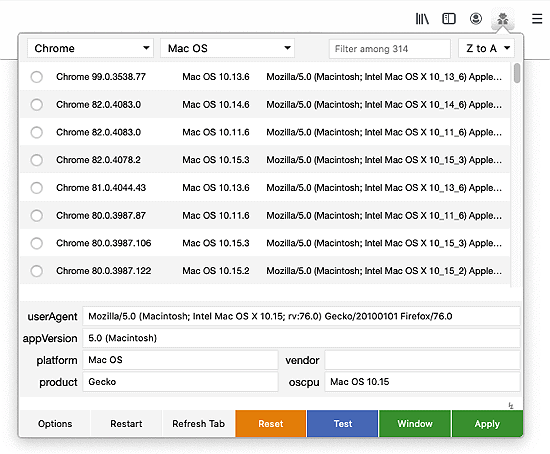Open the Z to A sort dropdown
The image size is (550, 454).
[x=487, y=48]
